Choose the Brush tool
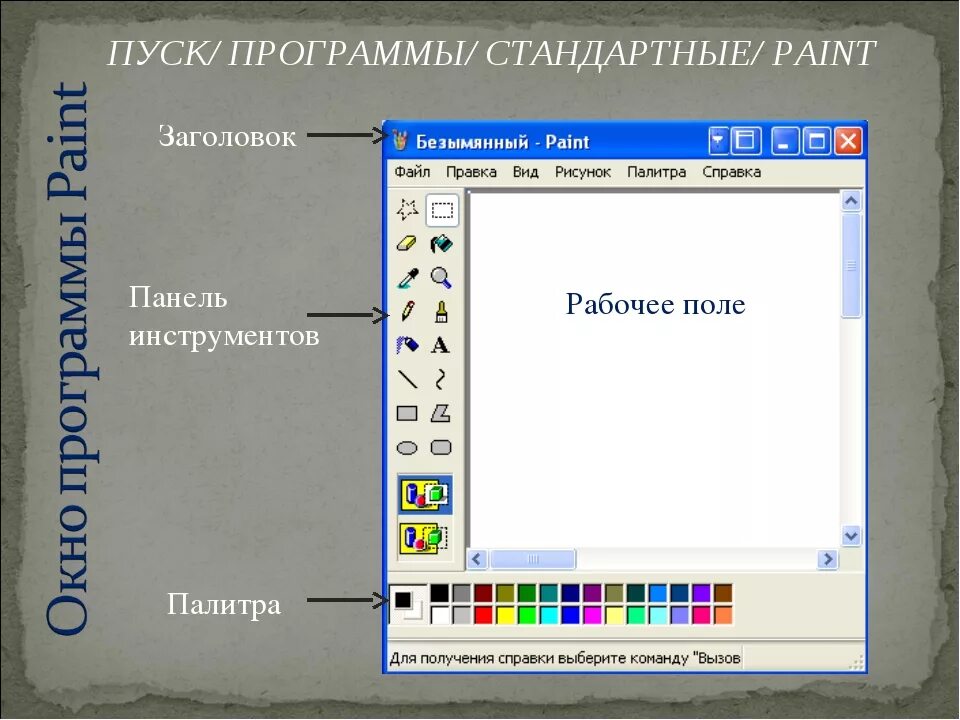The width and height of the screenshot is (960, 720). [x=441, y=312]
